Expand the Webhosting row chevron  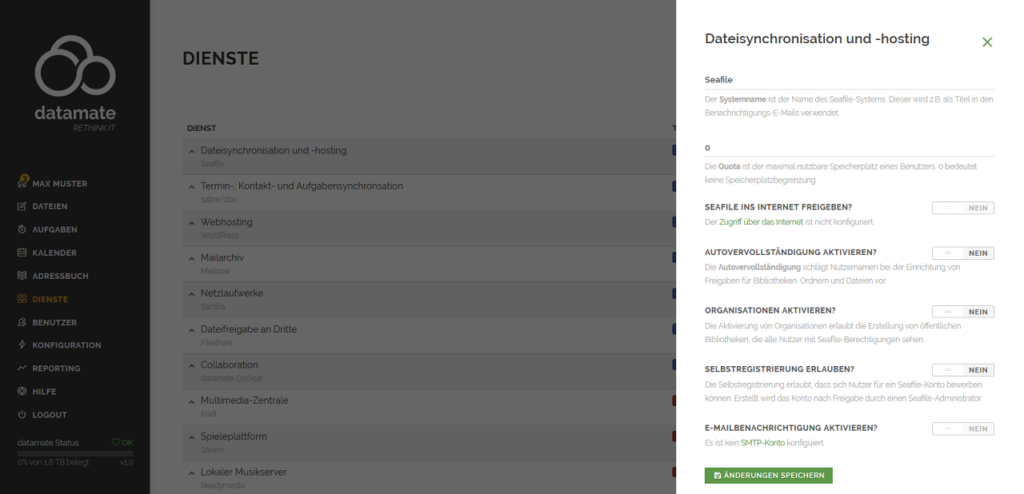[191, 223]
